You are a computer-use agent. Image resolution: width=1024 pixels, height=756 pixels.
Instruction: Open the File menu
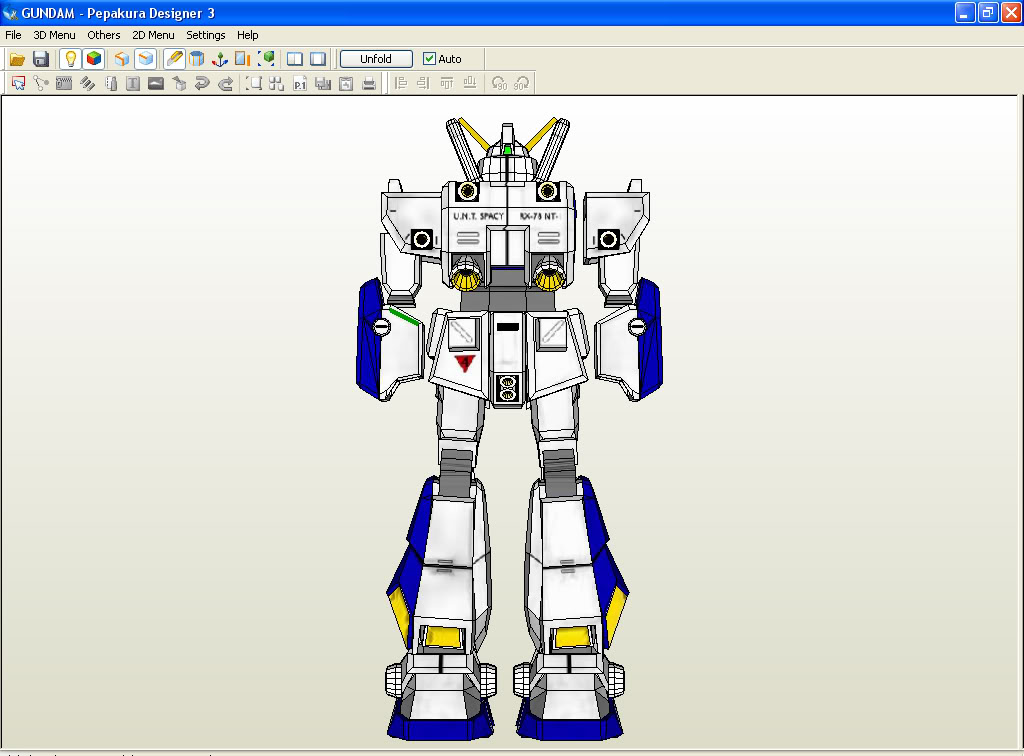click(x=13, y=35)
